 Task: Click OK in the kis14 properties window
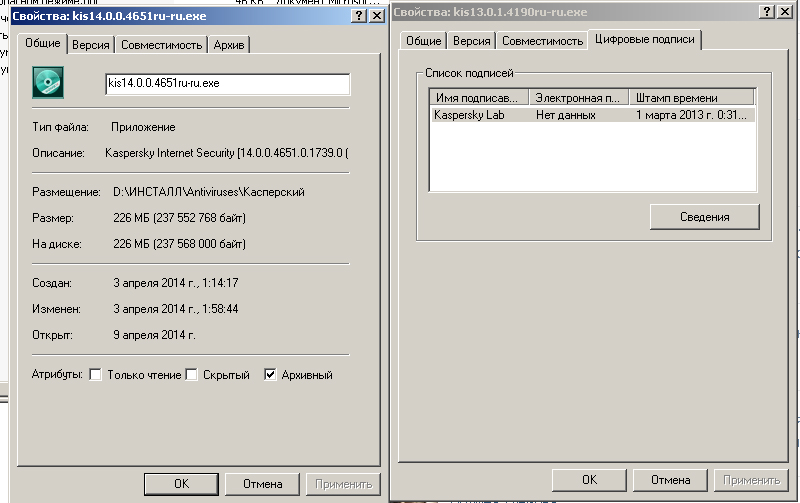(x=182, y=484)
